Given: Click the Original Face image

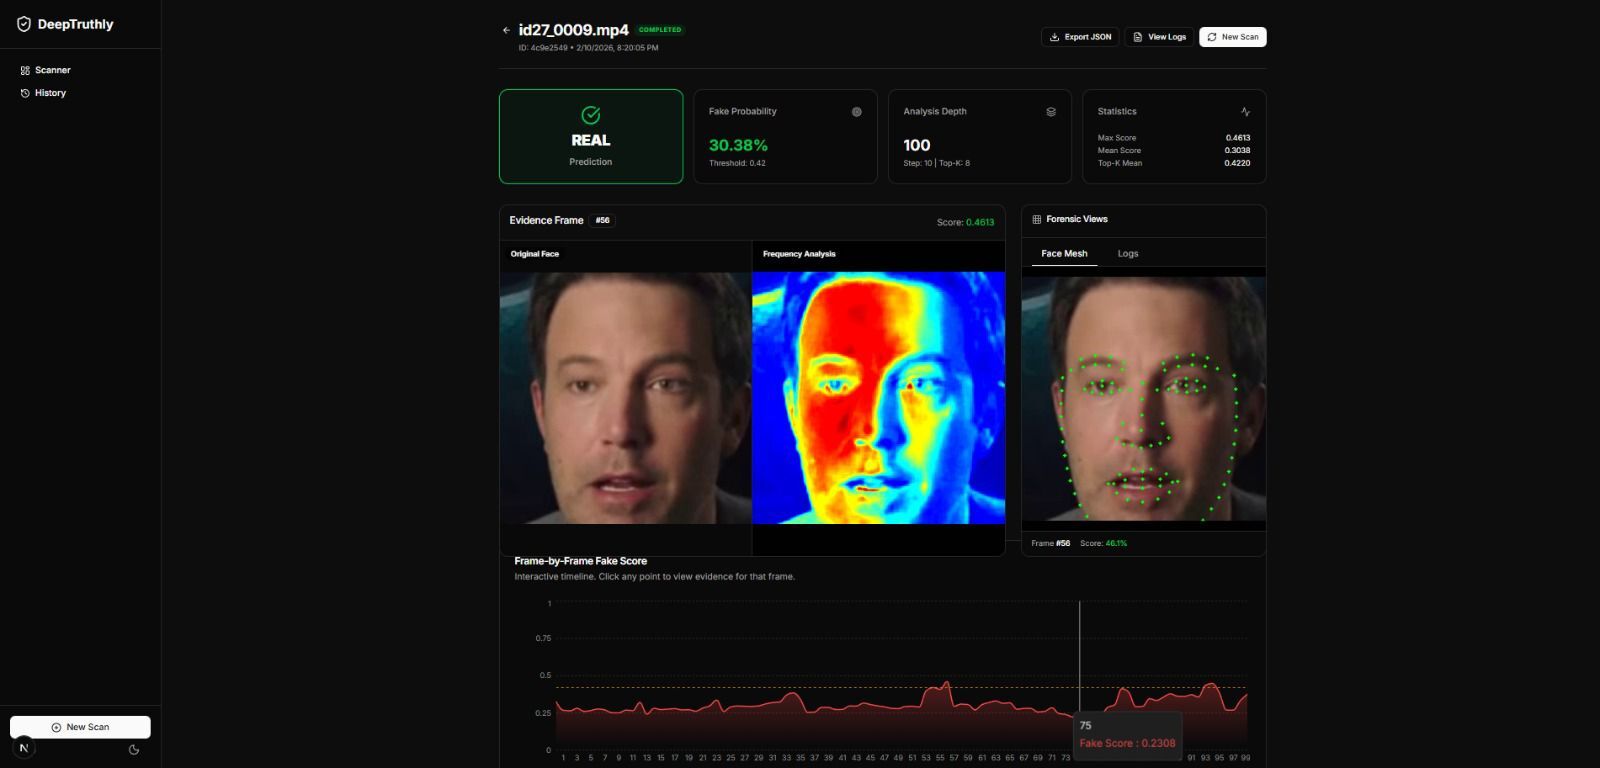Looking at the screenshot, I should click(625, 398).
